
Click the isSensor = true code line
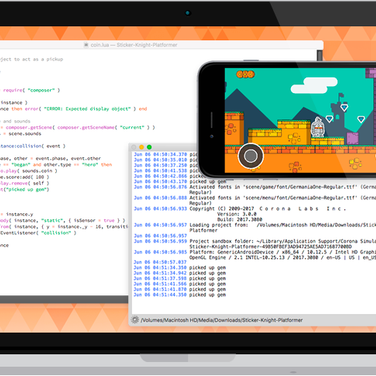[63, 220]
